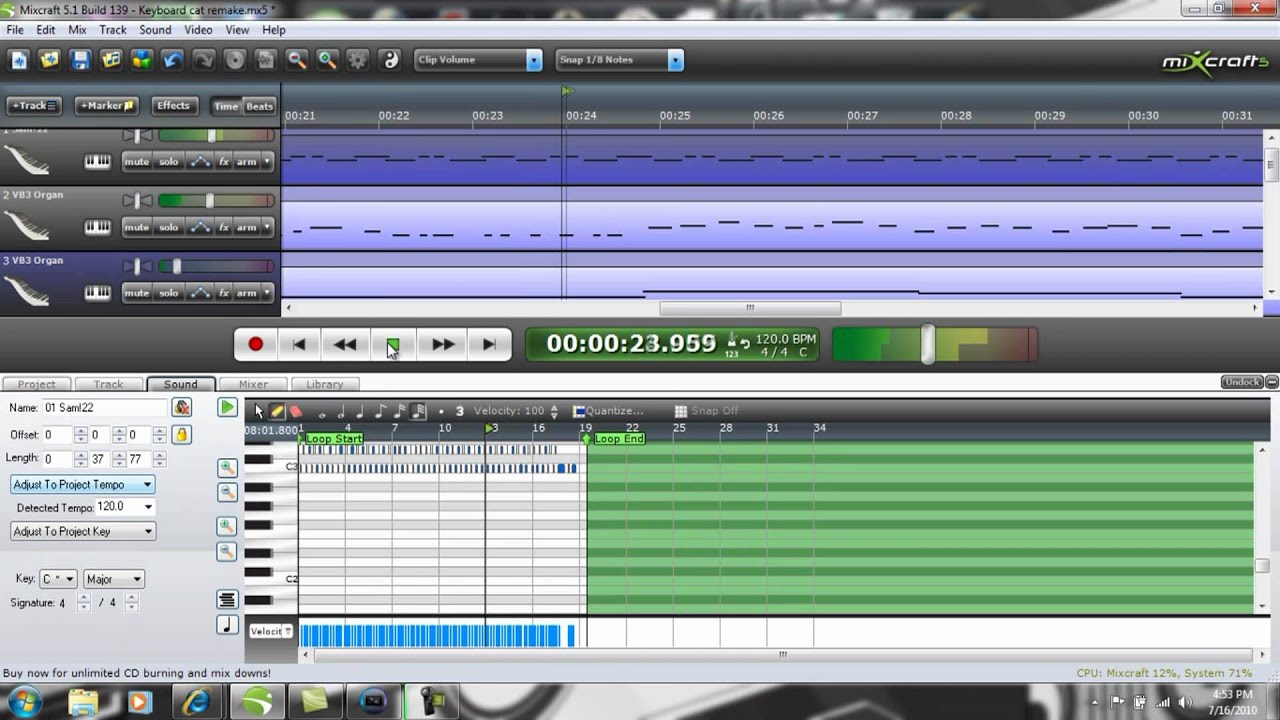Select the eraser tool in piano roll

[x=296, y=411]
